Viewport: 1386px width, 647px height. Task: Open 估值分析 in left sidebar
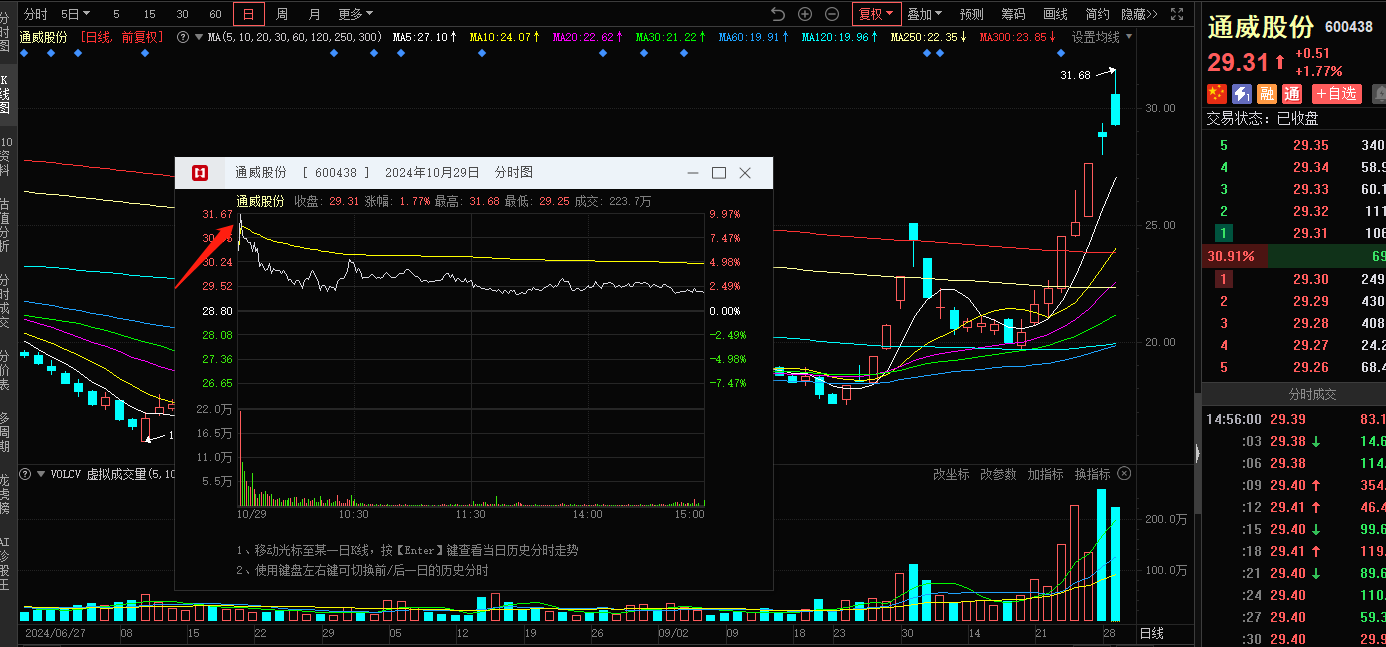[x=5, y=225]
